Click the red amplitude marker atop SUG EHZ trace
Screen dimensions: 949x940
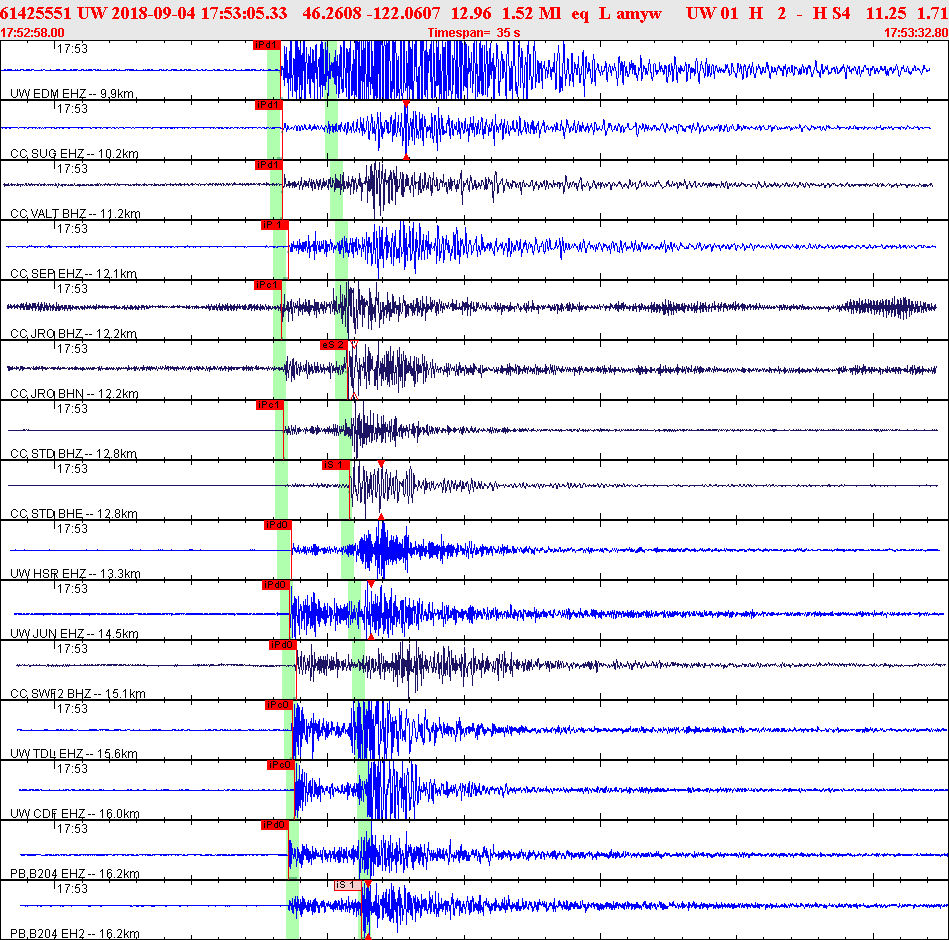(406, 104)
